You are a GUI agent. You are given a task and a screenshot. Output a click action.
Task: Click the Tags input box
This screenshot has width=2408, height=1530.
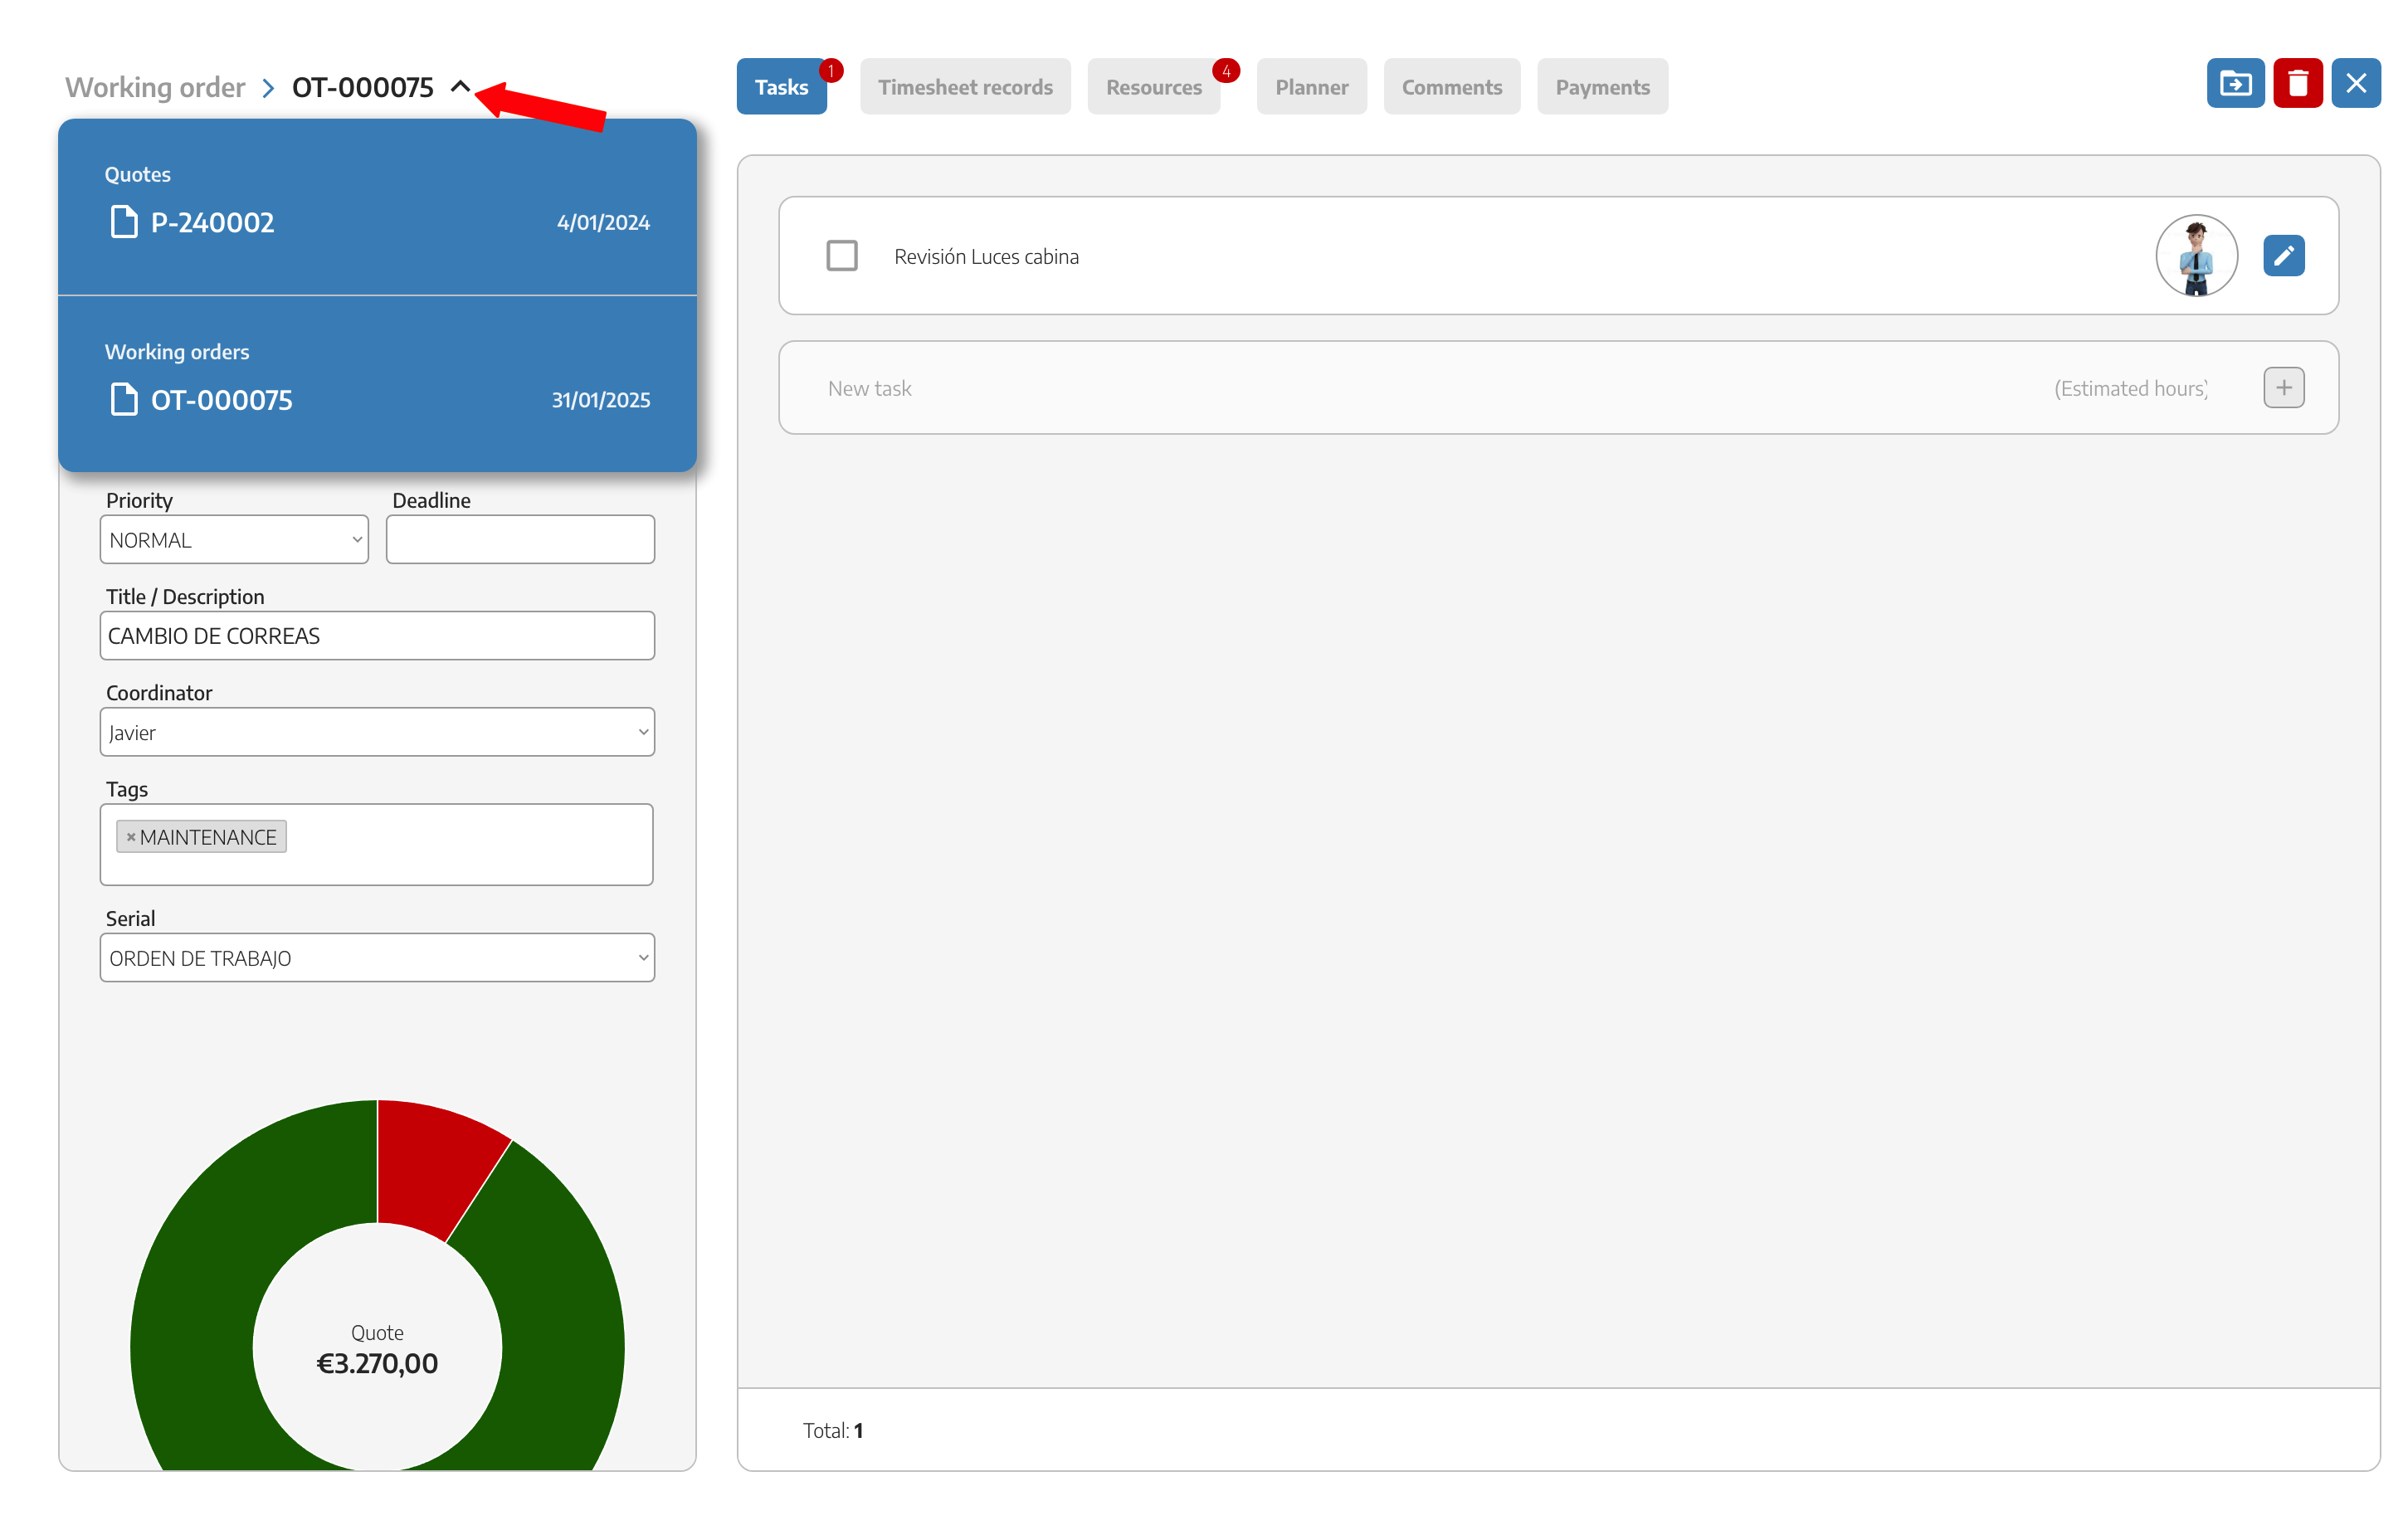pos(377,844)
